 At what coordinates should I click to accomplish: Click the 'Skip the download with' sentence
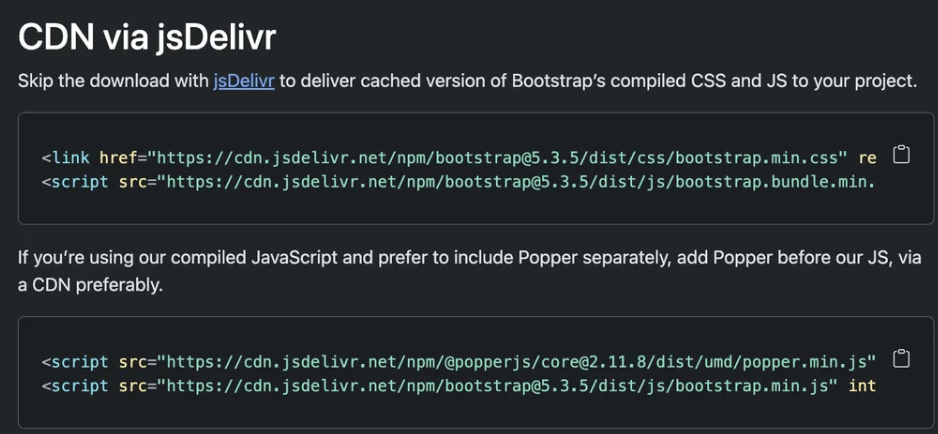point(467,81)
